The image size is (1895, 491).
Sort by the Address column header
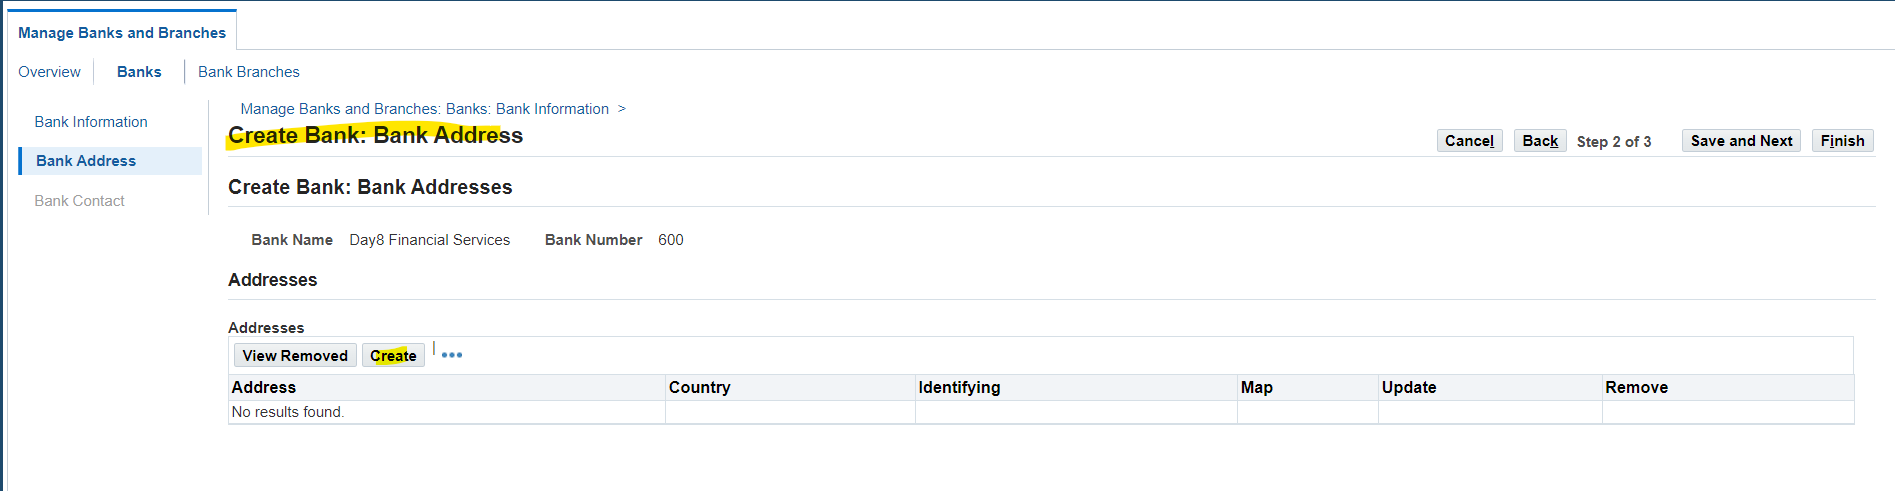click(264, 388)
